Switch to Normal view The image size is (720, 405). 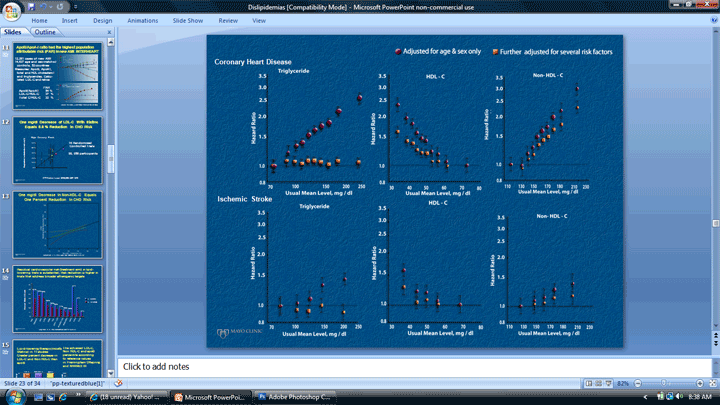[589, 383]
